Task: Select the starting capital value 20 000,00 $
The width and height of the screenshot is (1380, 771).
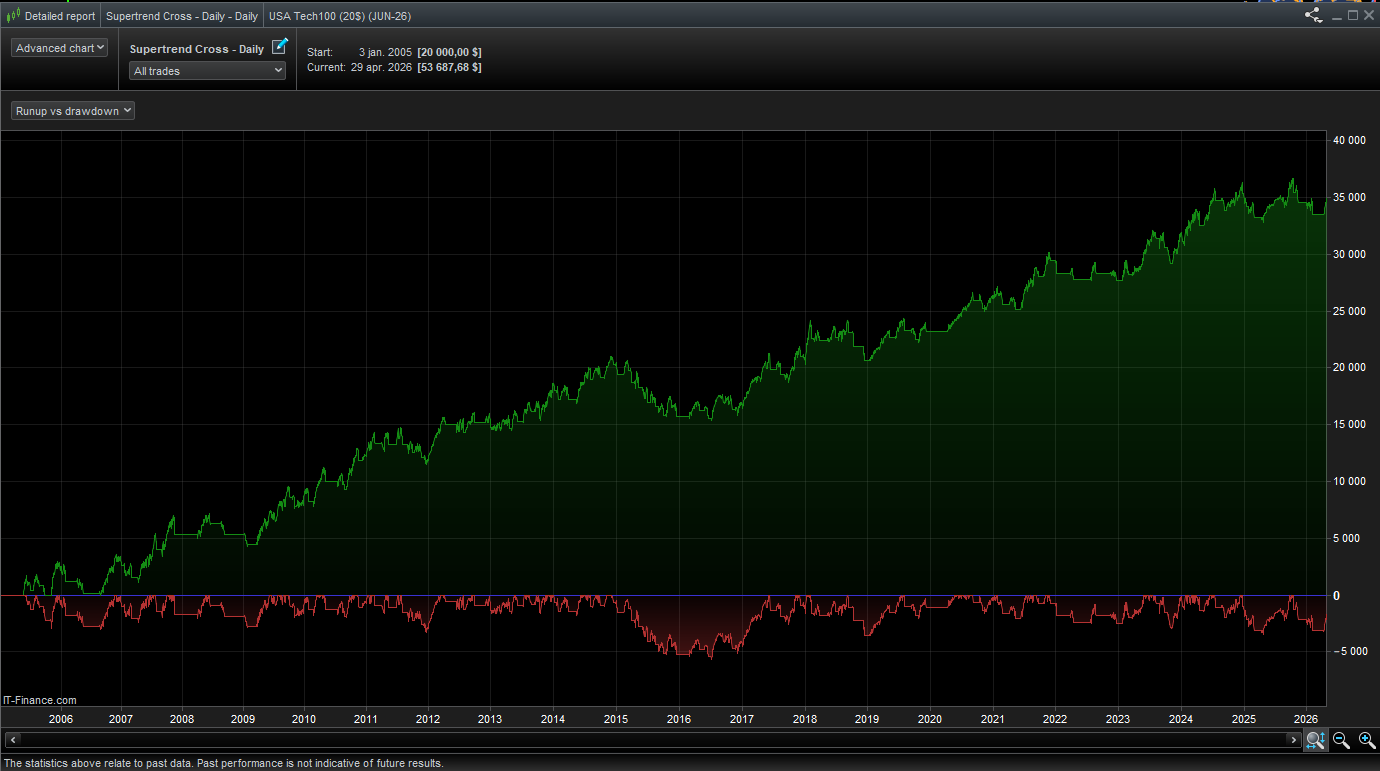Action: pyautogui.click(x=449, y=51)
